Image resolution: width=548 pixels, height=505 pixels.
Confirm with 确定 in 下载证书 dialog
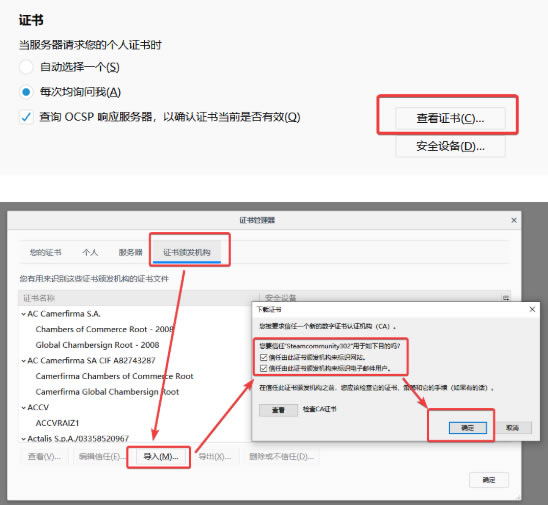pos(468,428)
